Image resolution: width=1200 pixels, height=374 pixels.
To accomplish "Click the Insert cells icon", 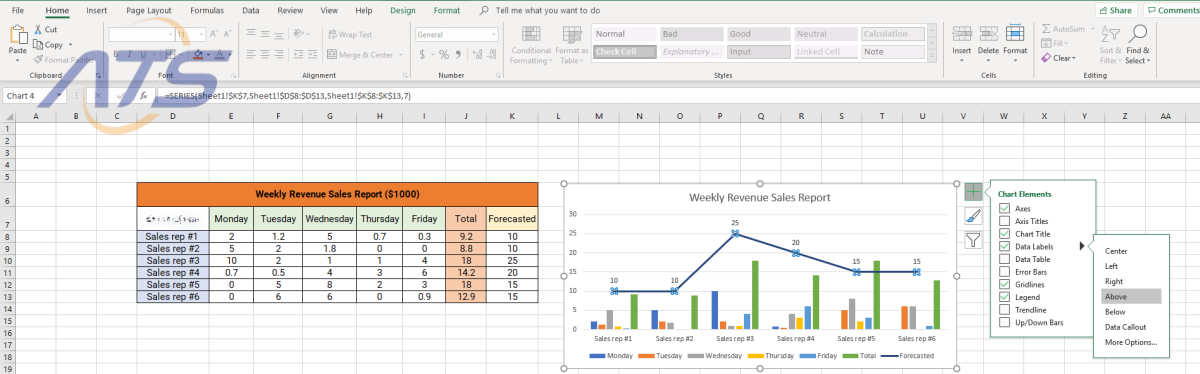I will [x=962, y=33].
